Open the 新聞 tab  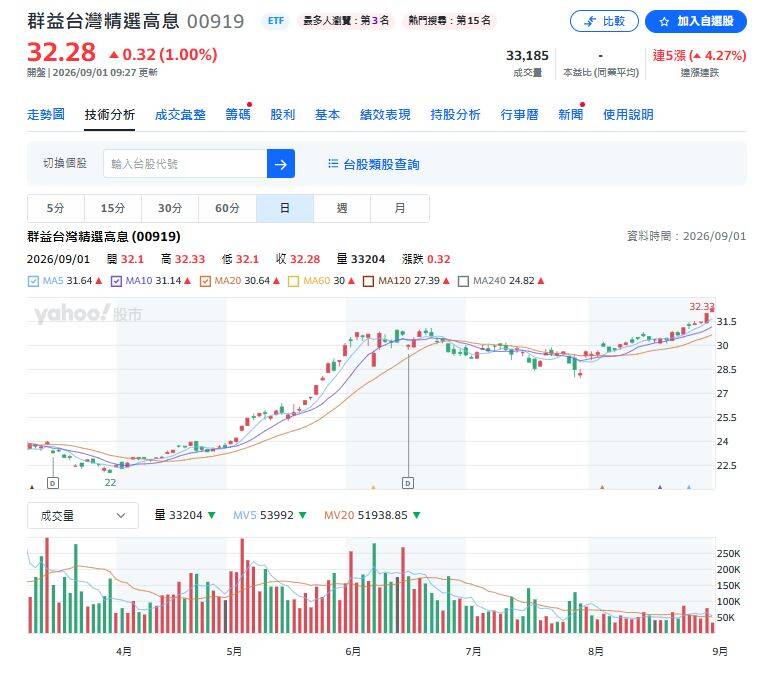point(570,115)
